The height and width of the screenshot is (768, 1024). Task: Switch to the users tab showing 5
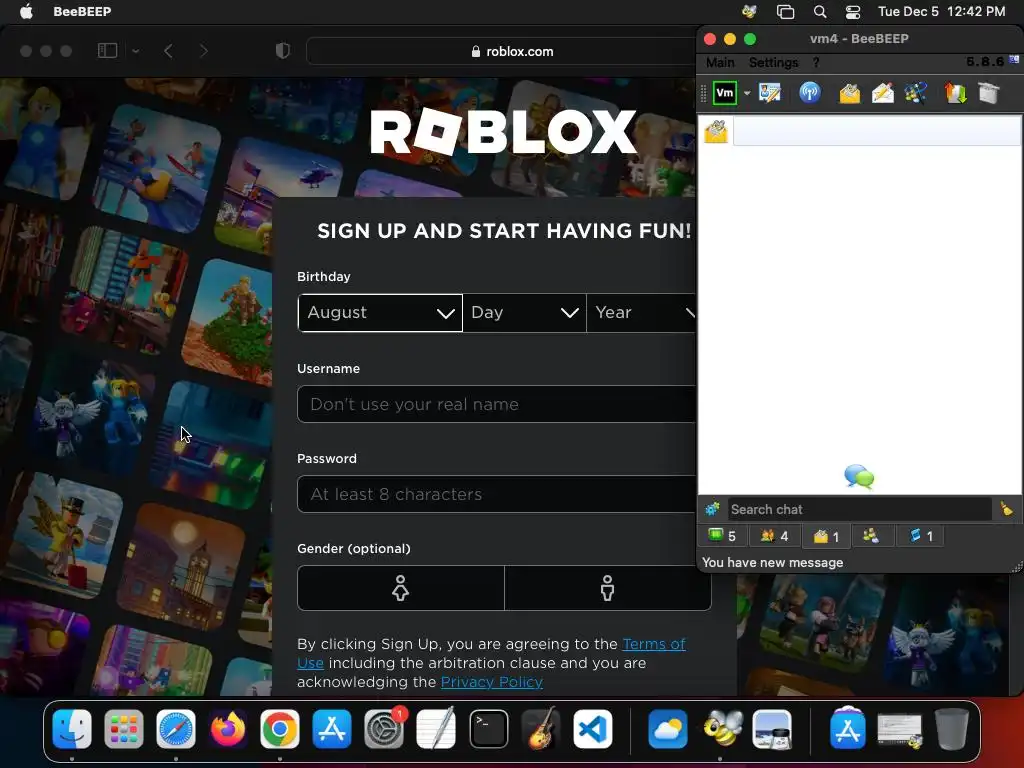point(722,536)
